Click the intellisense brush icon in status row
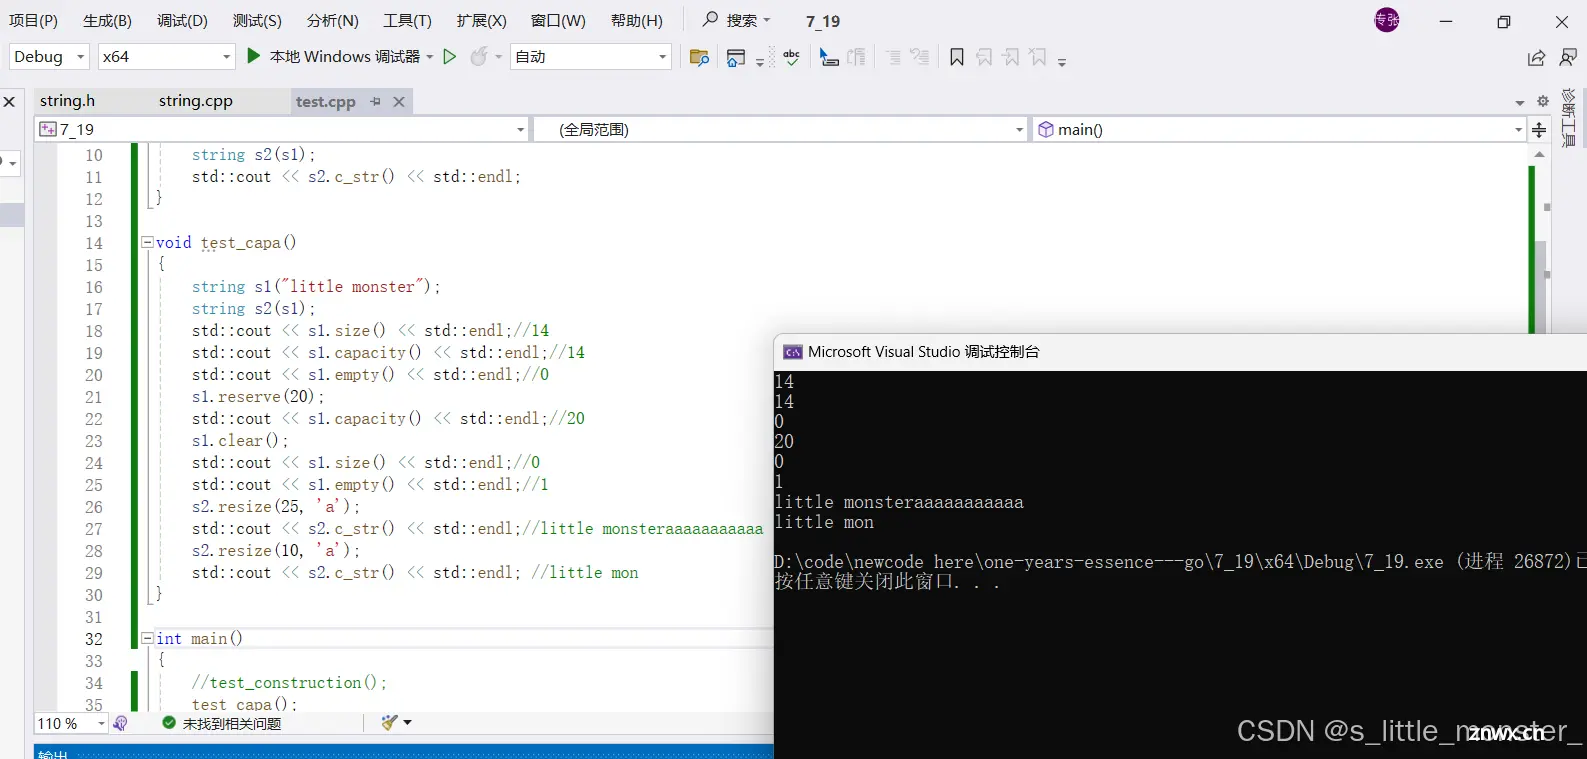This screenshot has width=1587, height=759. [x=390, y=722]
